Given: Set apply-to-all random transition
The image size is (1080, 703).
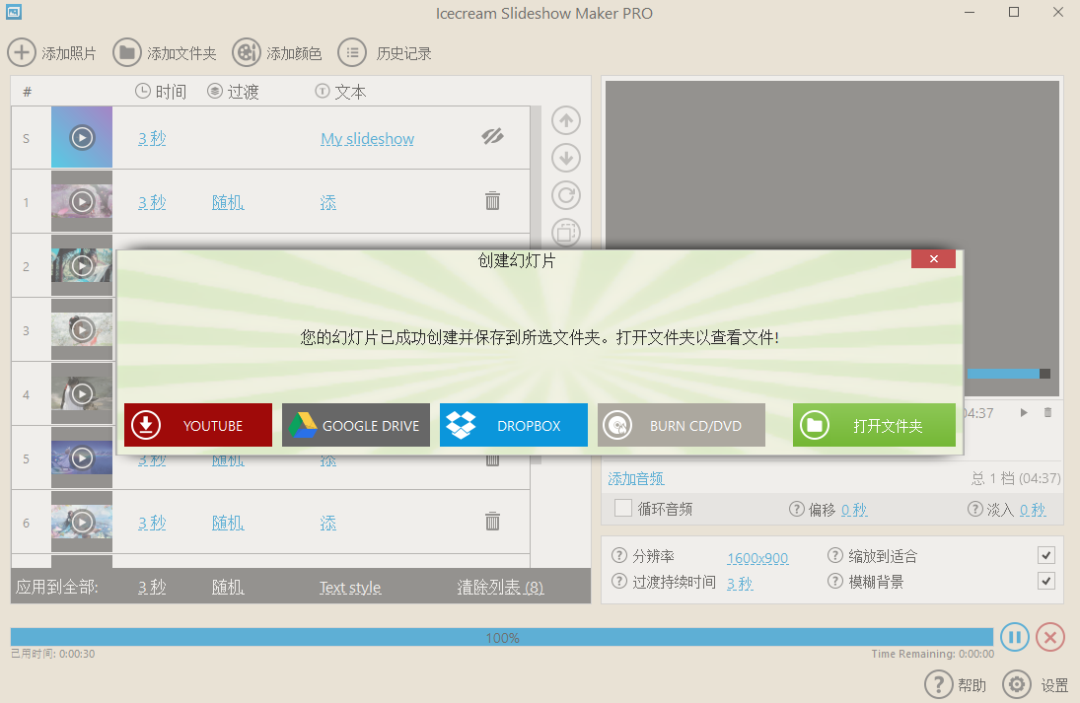Looking at the screenshot, I should [228, 587].
